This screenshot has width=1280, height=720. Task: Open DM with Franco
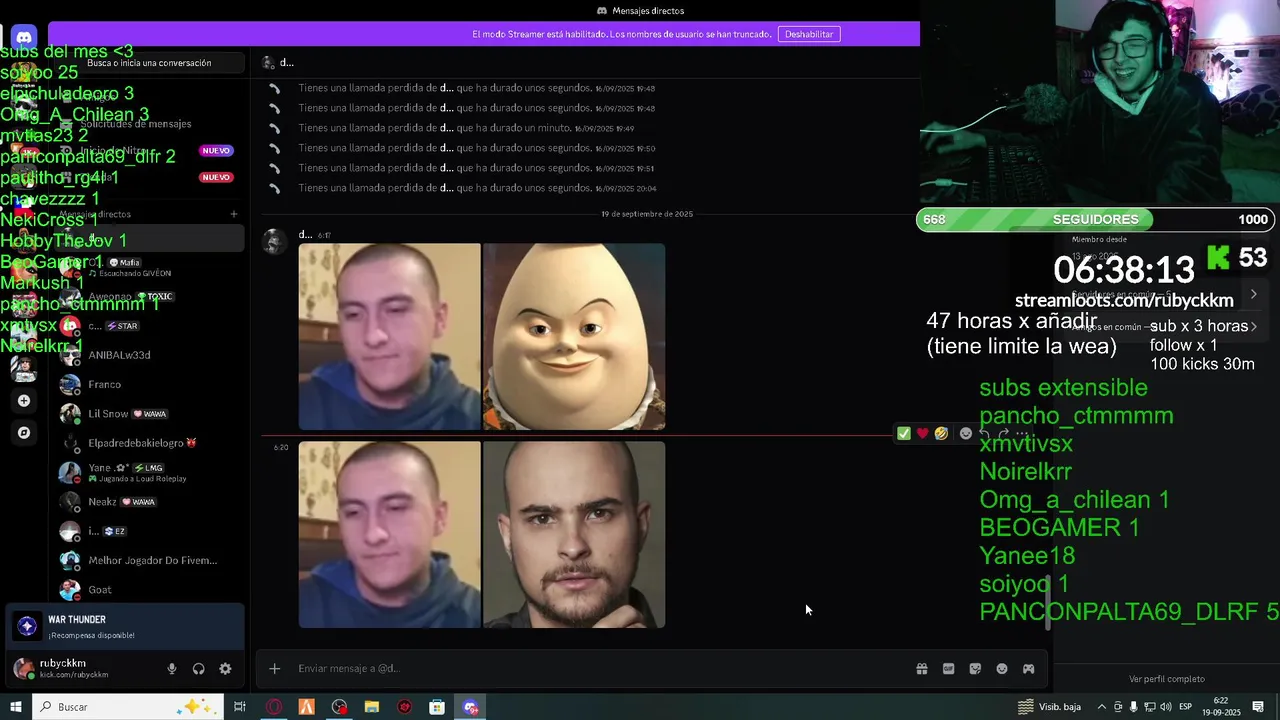click(x=150, y=384)
